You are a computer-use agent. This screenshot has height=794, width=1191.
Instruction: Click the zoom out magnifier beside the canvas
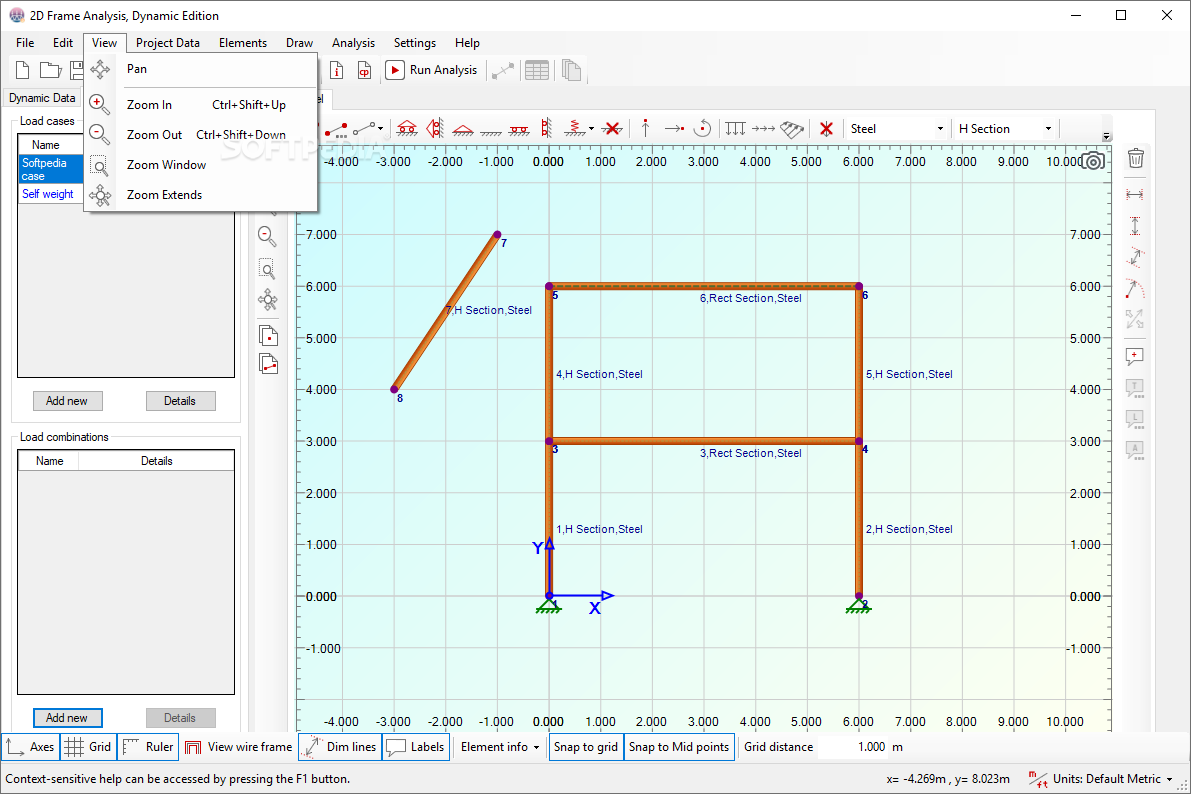click(x=267, y=236)
